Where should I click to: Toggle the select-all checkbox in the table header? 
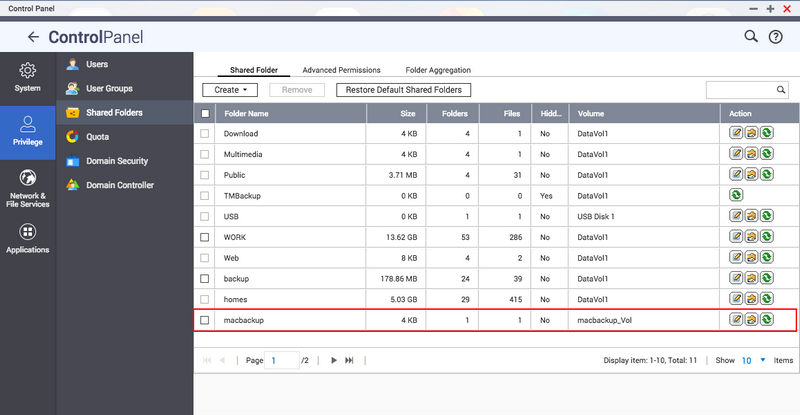click(205, 113)
